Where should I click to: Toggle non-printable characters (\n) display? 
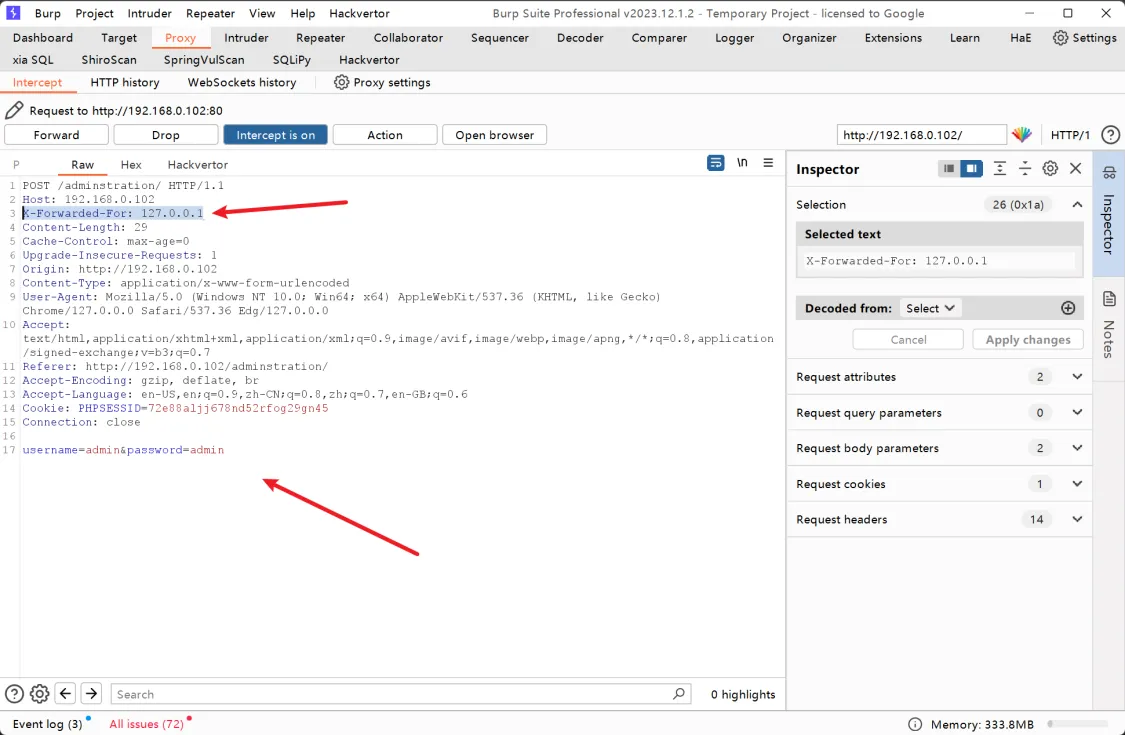click(742, 163)
